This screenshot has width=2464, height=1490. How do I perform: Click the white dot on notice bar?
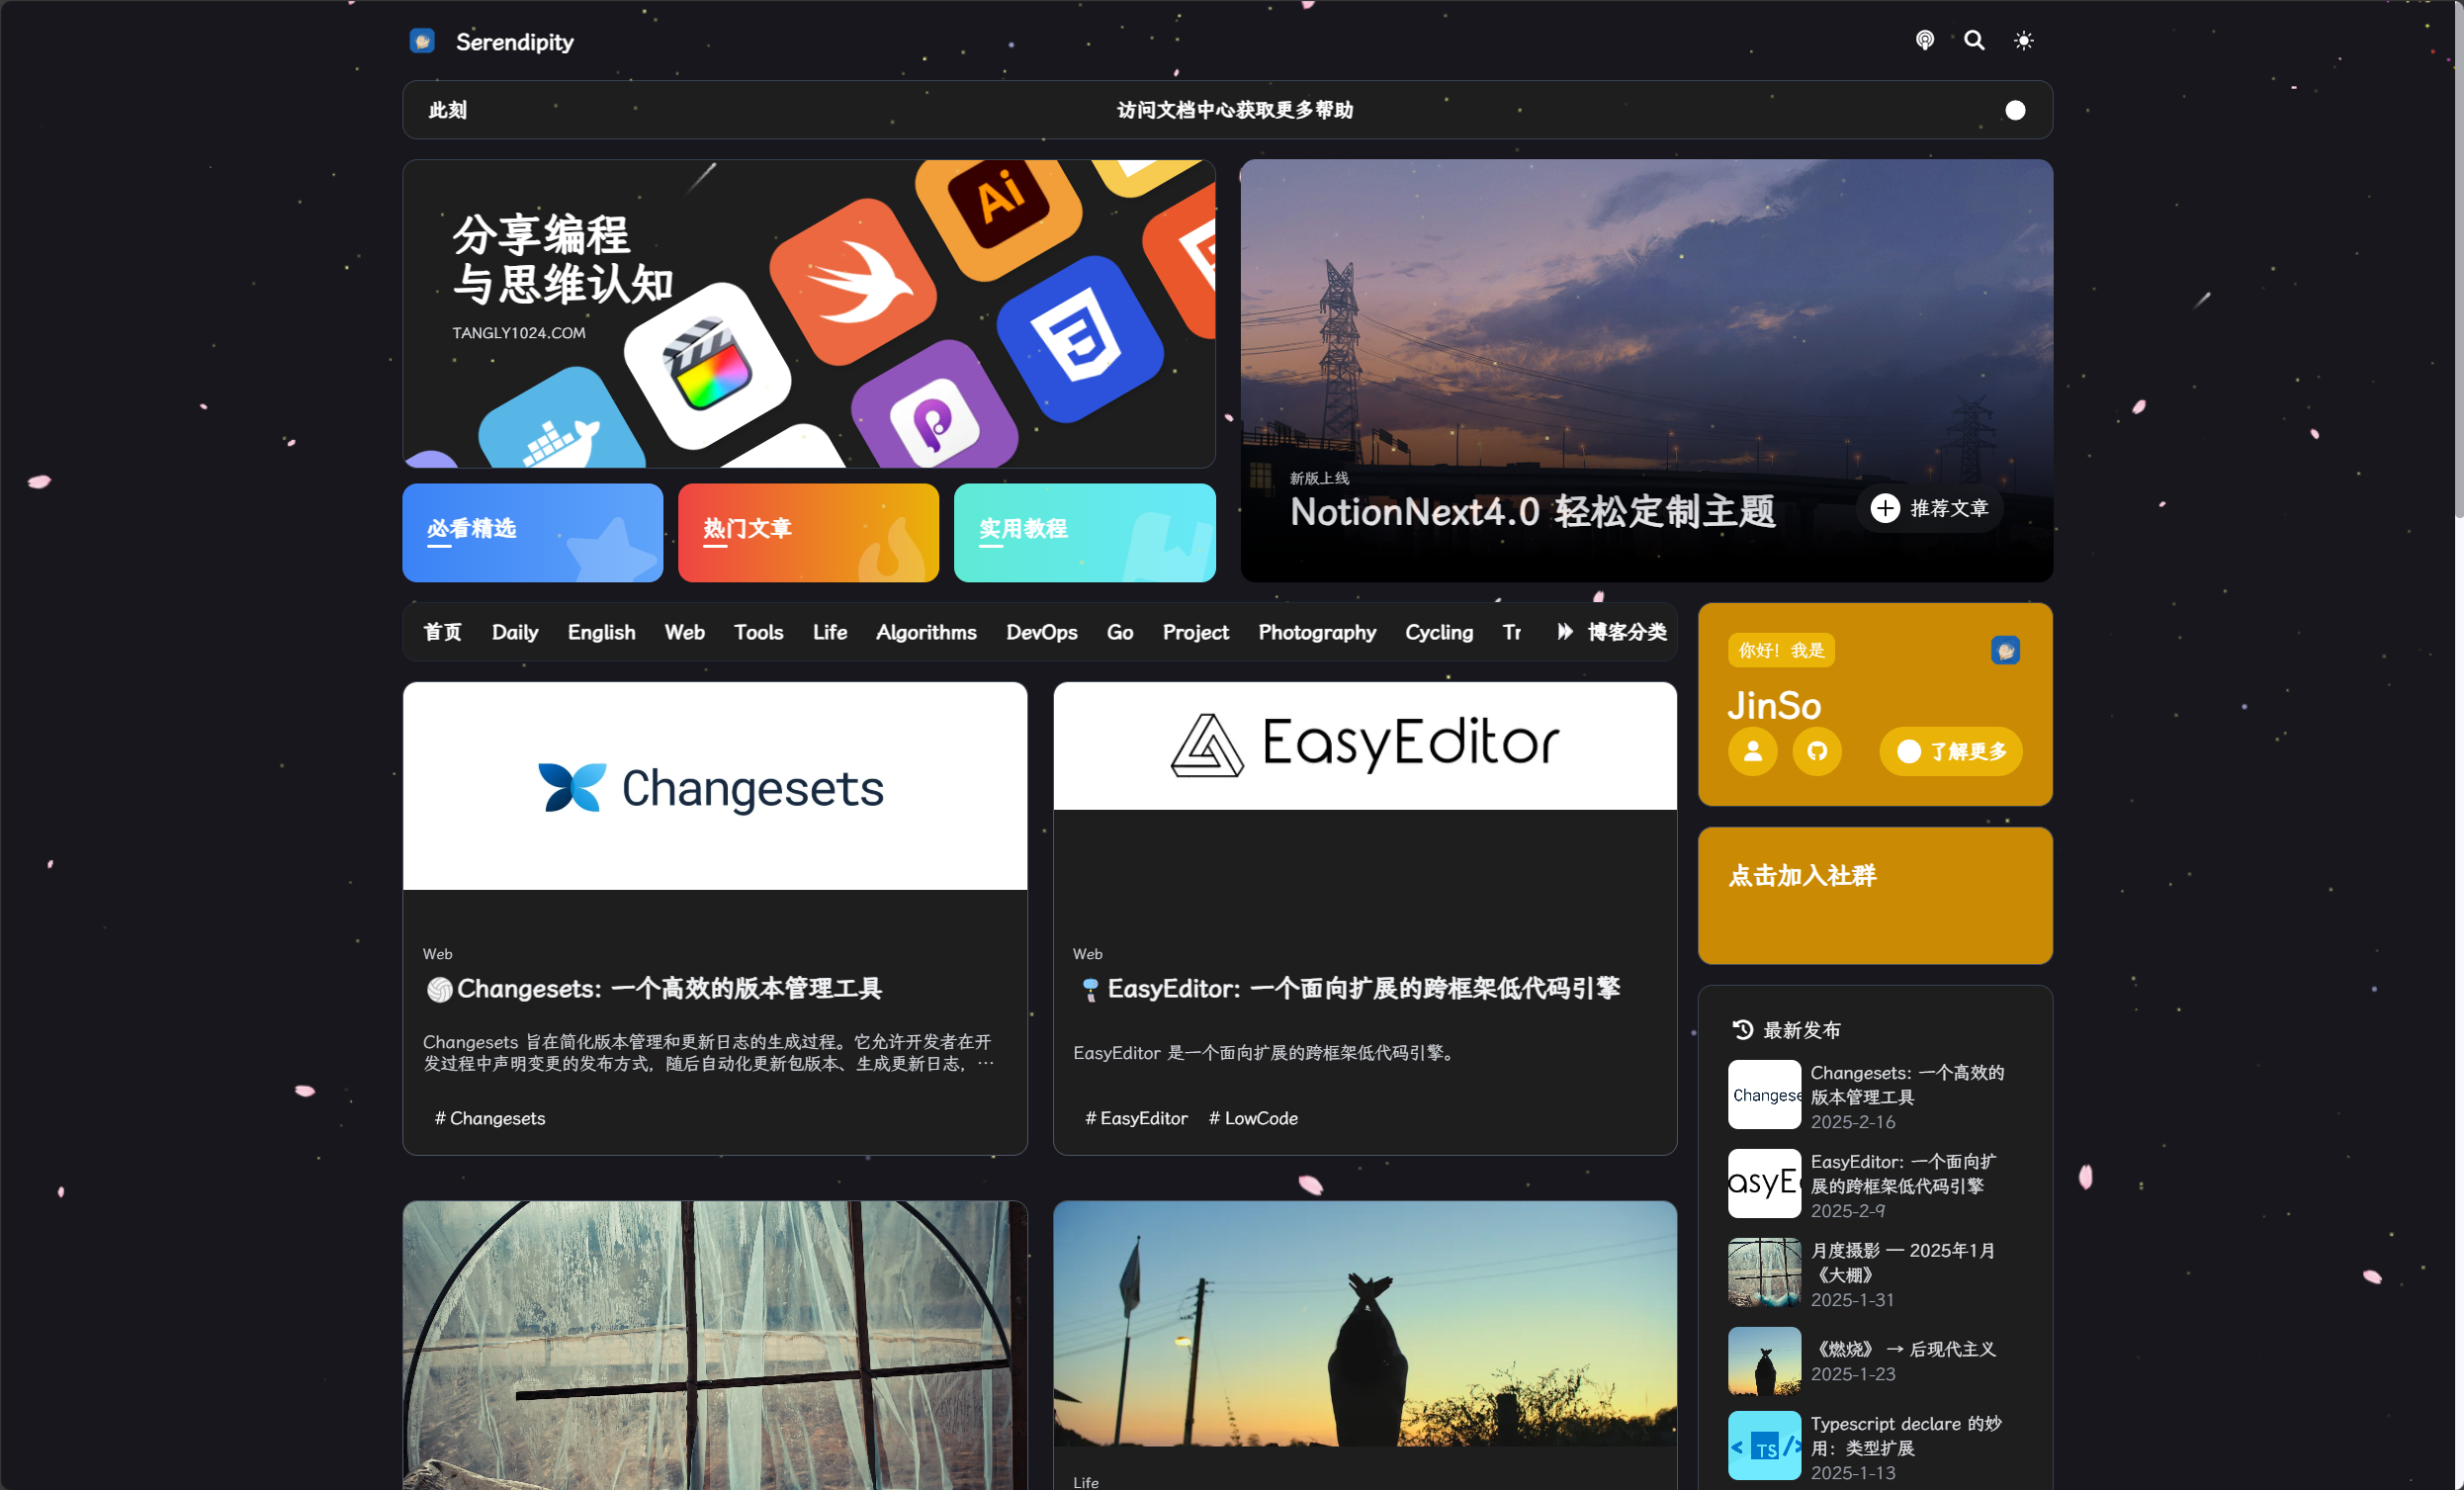tap(2014, 110)
